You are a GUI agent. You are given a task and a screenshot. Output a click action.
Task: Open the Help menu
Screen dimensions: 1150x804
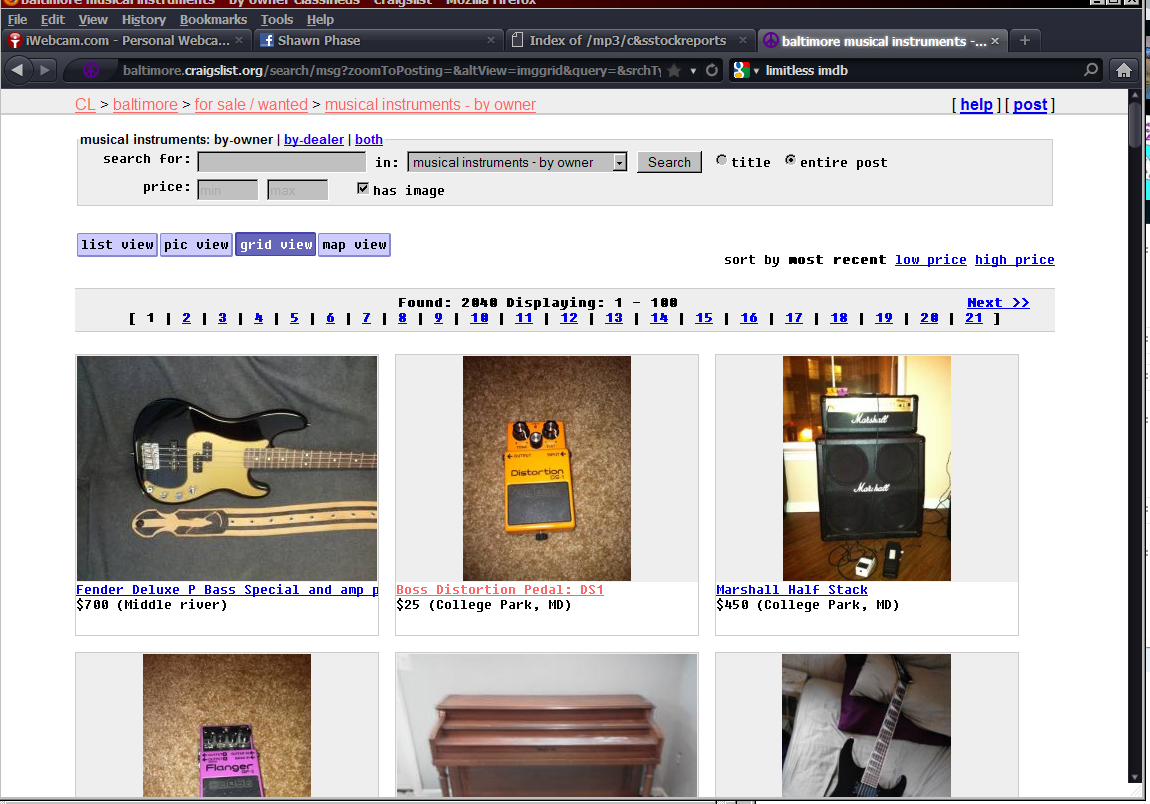[x=321, y=20]
